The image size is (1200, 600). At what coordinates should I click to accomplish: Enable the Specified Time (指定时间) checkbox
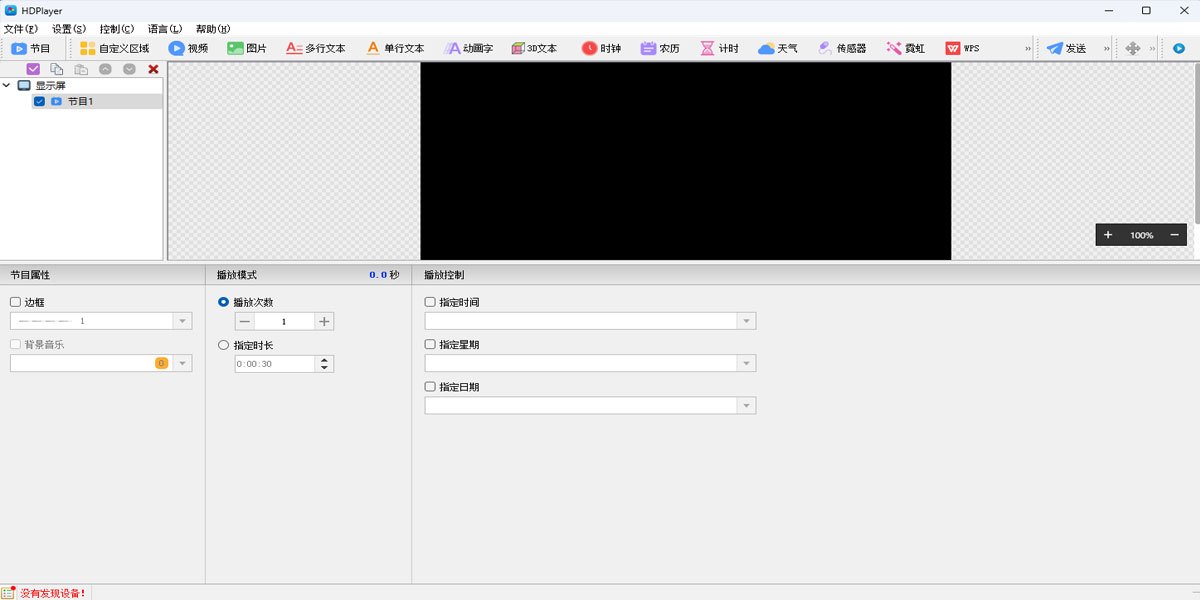pos(430,302)
